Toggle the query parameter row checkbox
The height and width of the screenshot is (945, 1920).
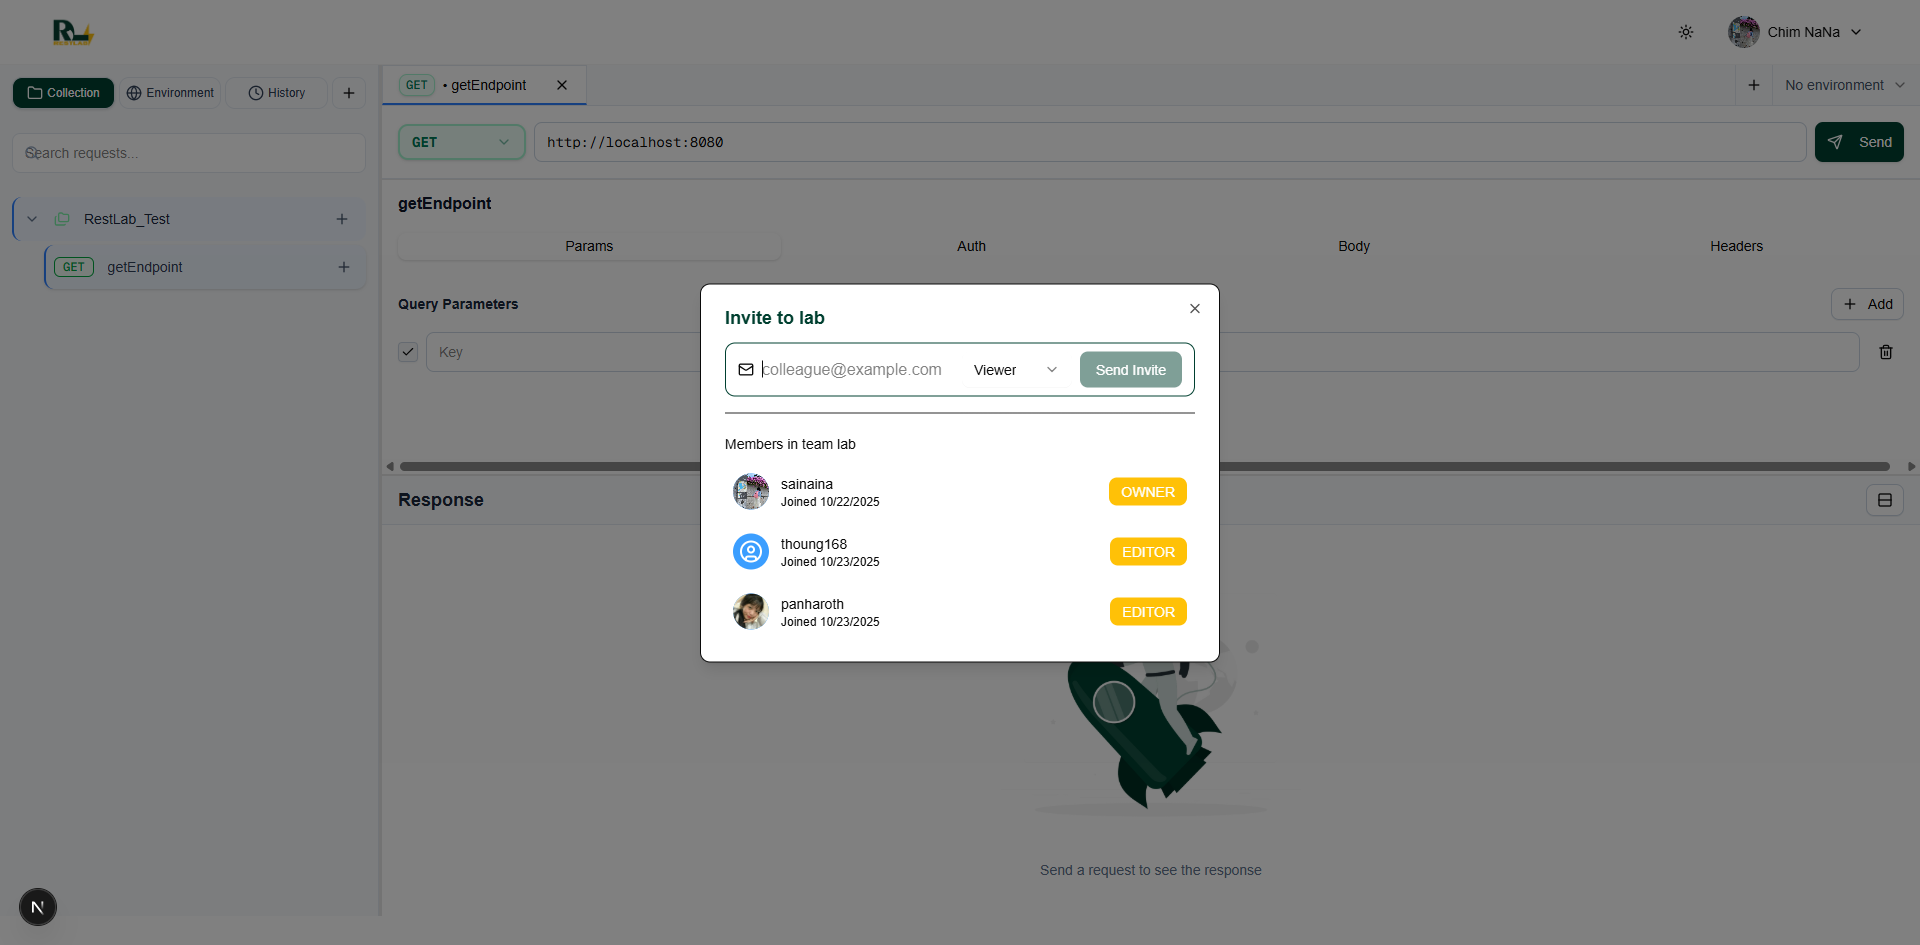coord(408,352)
